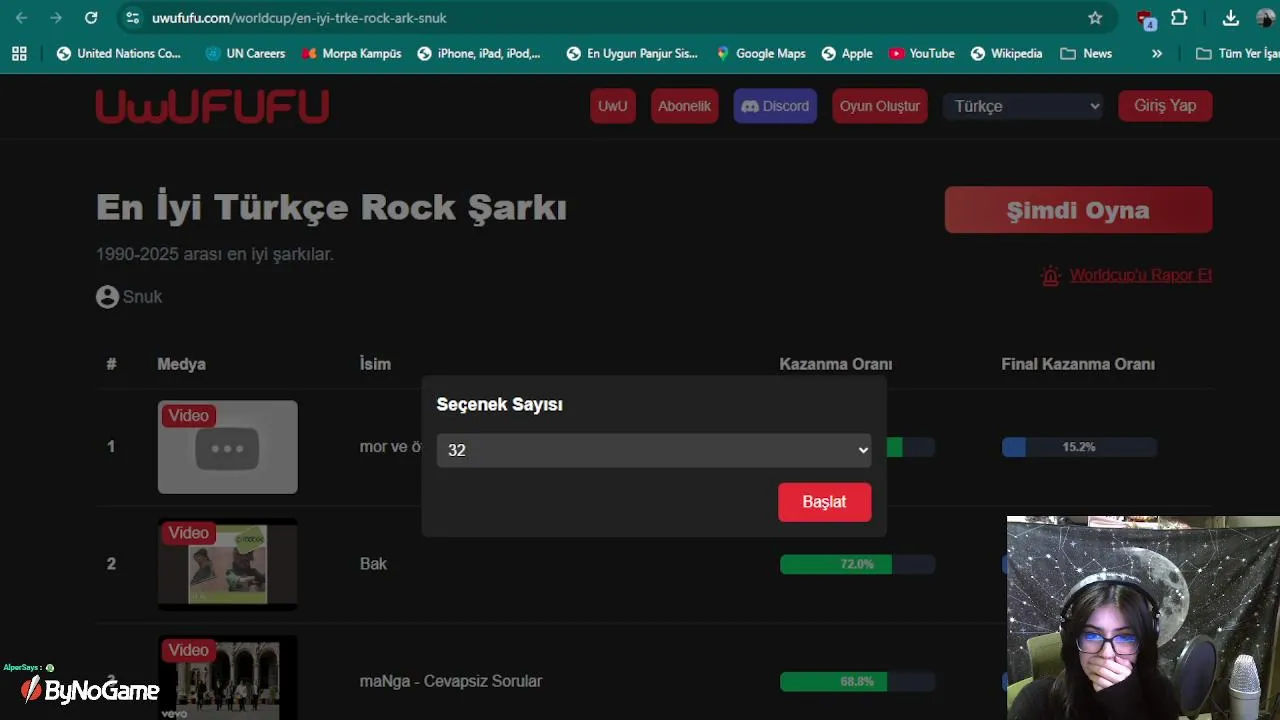This screenshot has height=720, width=1280.
Task: Click the ByNoGame overlay logo
Action: 90,690
